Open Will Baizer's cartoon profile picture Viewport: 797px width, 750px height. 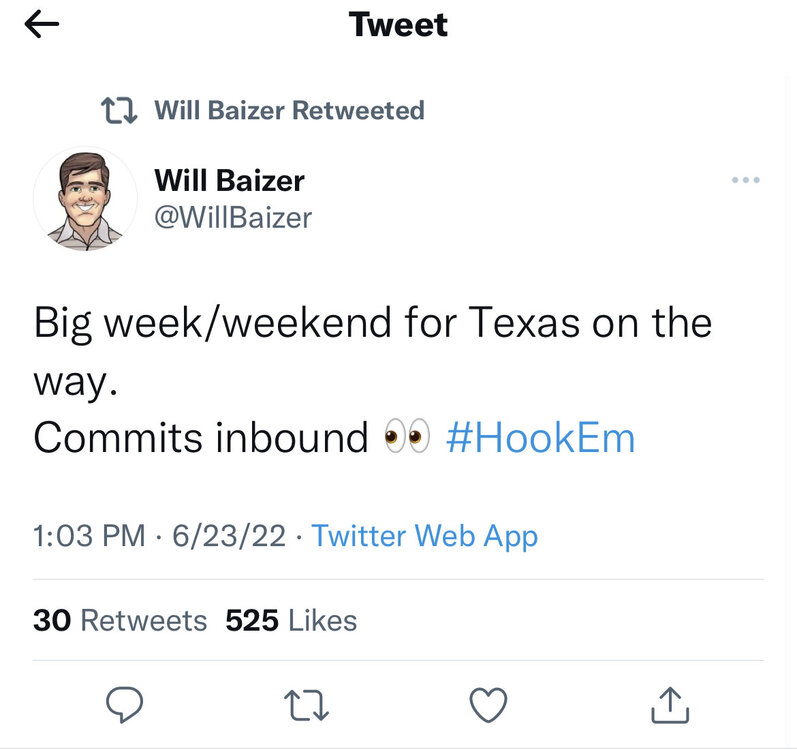click(x=85, y=199)
